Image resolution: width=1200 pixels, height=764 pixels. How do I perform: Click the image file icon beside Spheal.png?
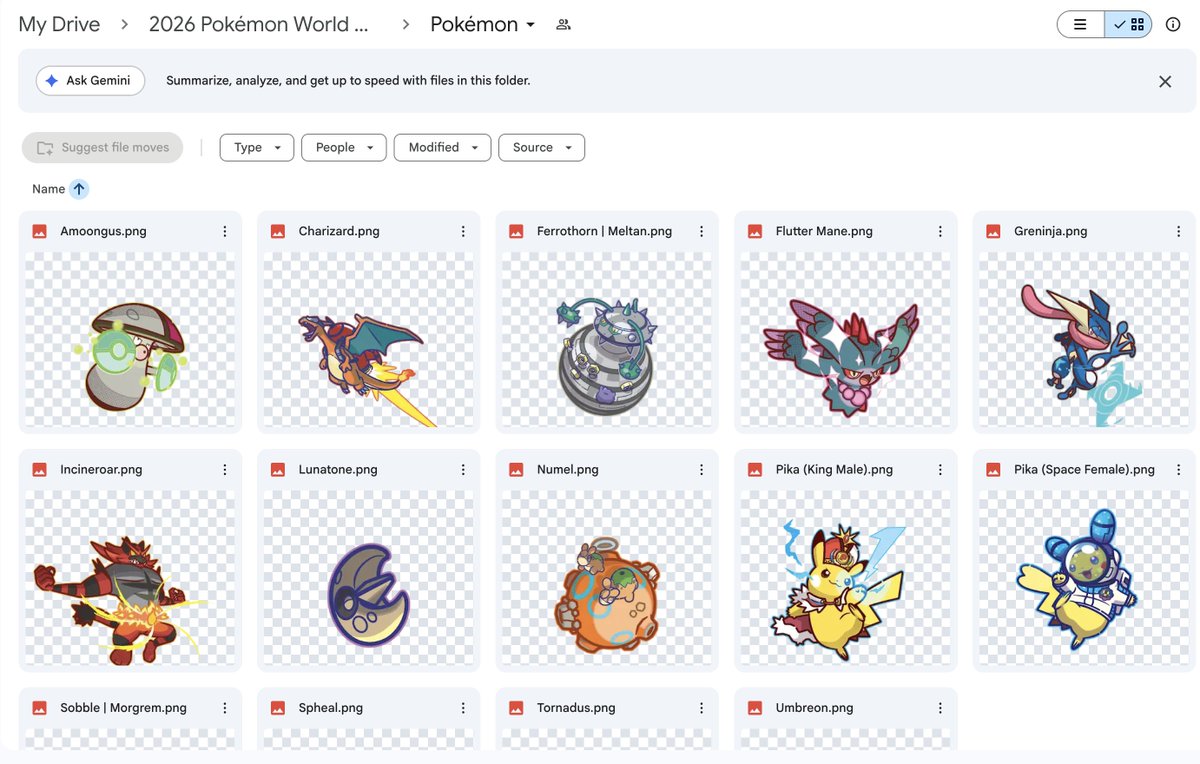[x=278, y=707]
